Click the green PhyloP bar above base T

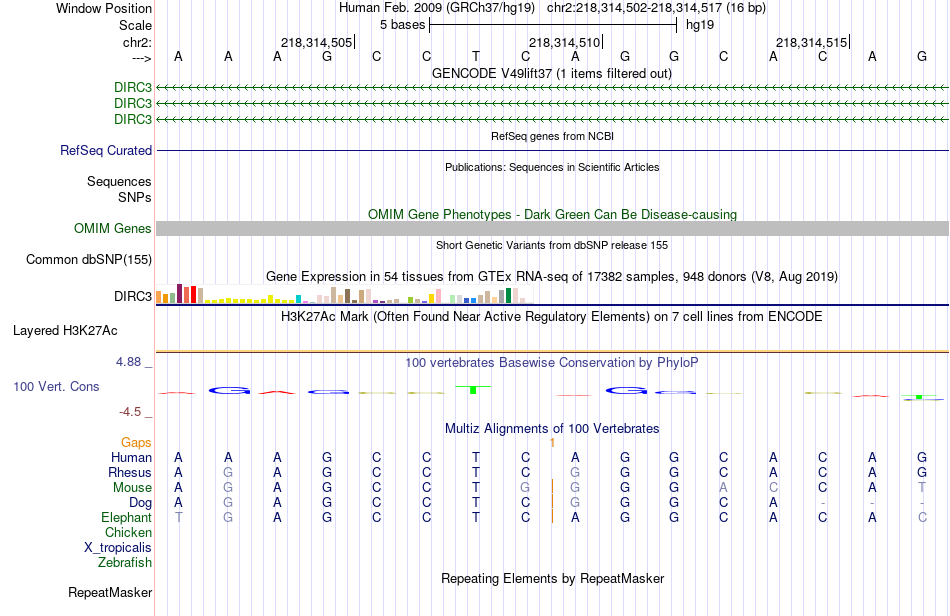point(473,389)
